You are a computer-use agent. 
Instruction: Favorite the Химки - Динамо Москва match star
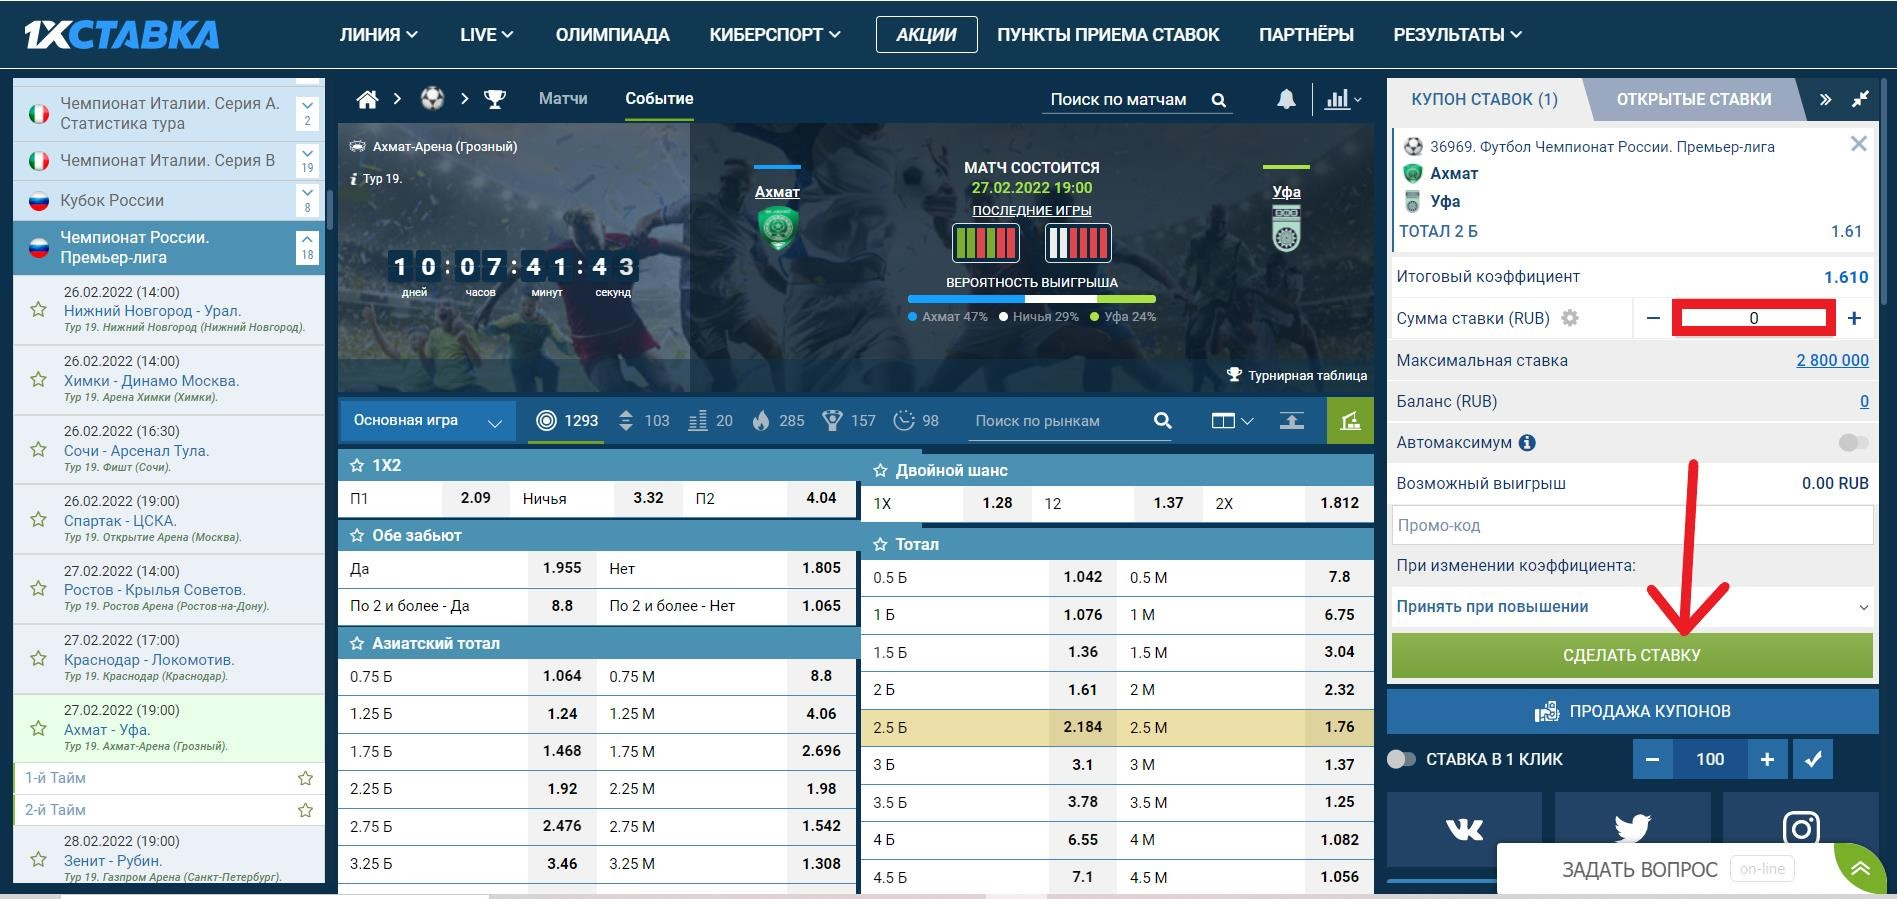(x=38, y=380)
